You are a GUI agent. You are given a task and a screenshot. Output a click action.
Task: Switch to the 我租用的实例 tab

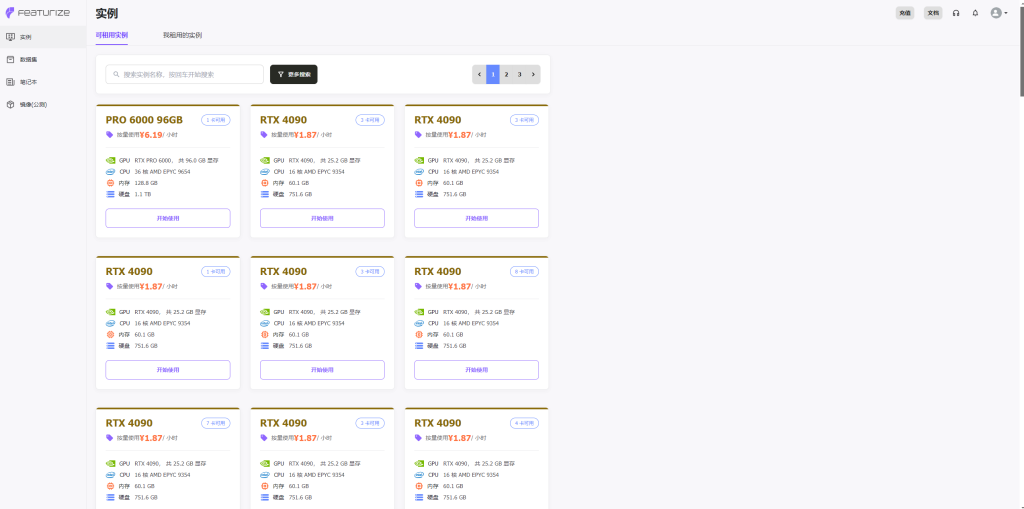pos(182,35)
